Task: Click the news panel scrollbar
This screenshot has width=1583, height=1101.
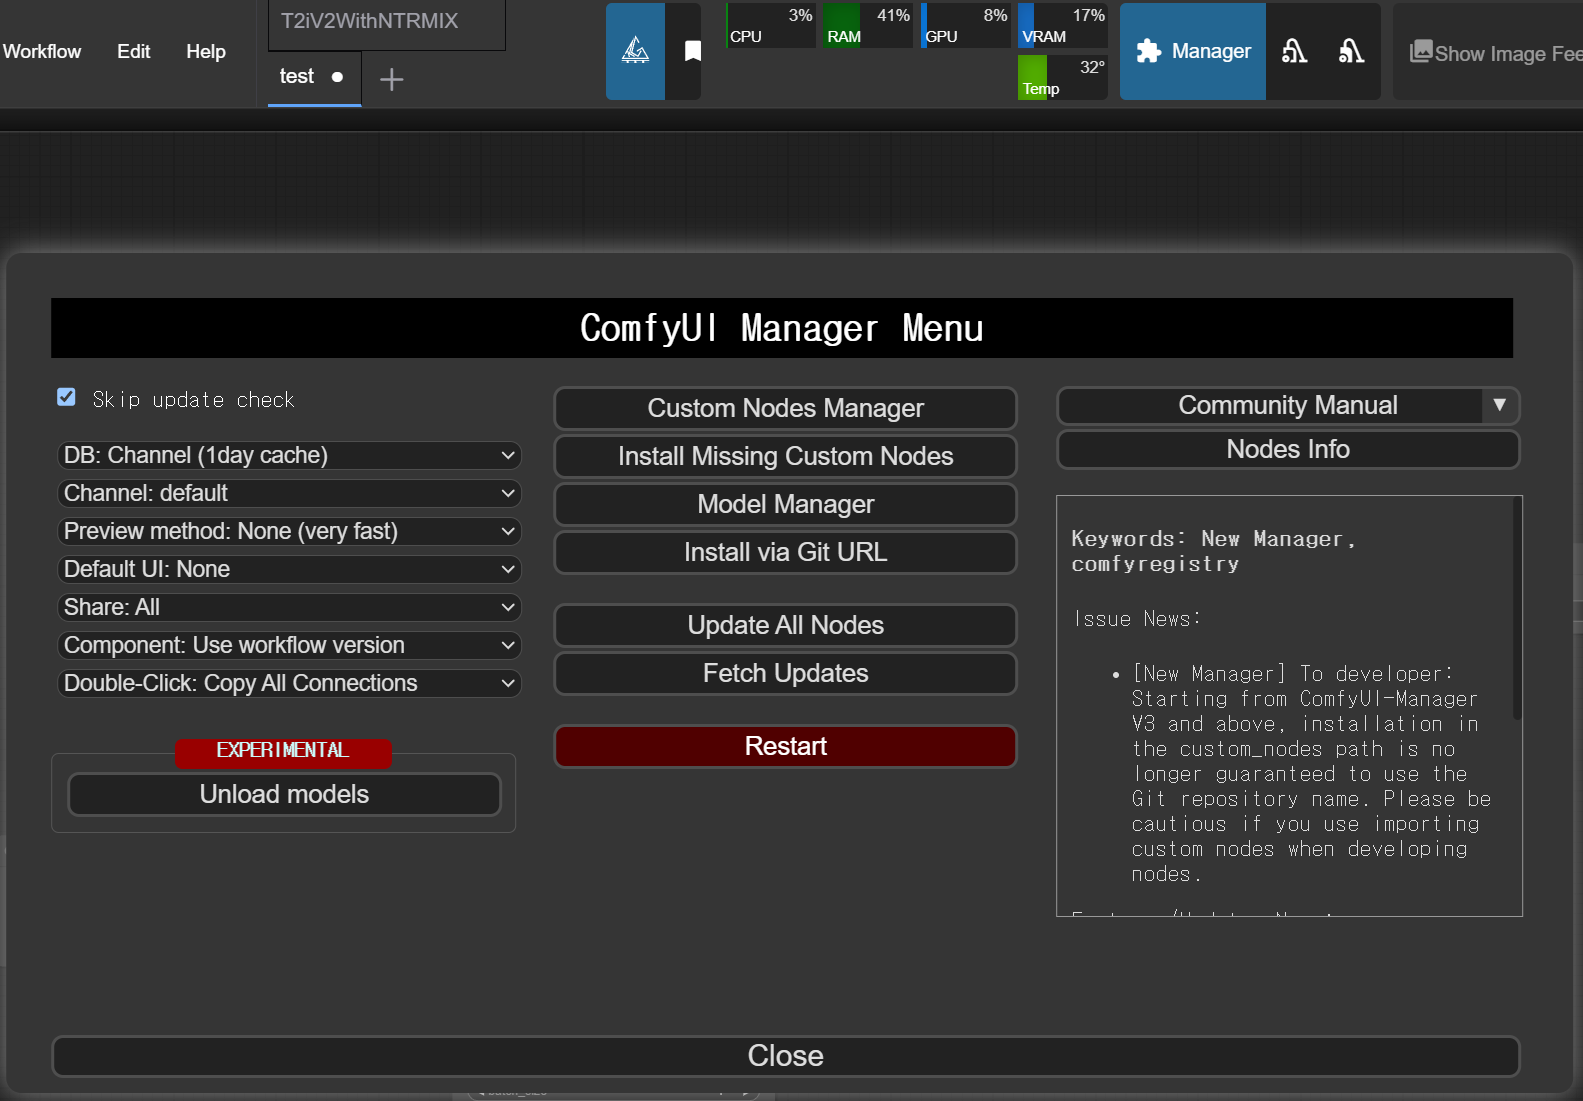Action: (x=1517, y=610)
